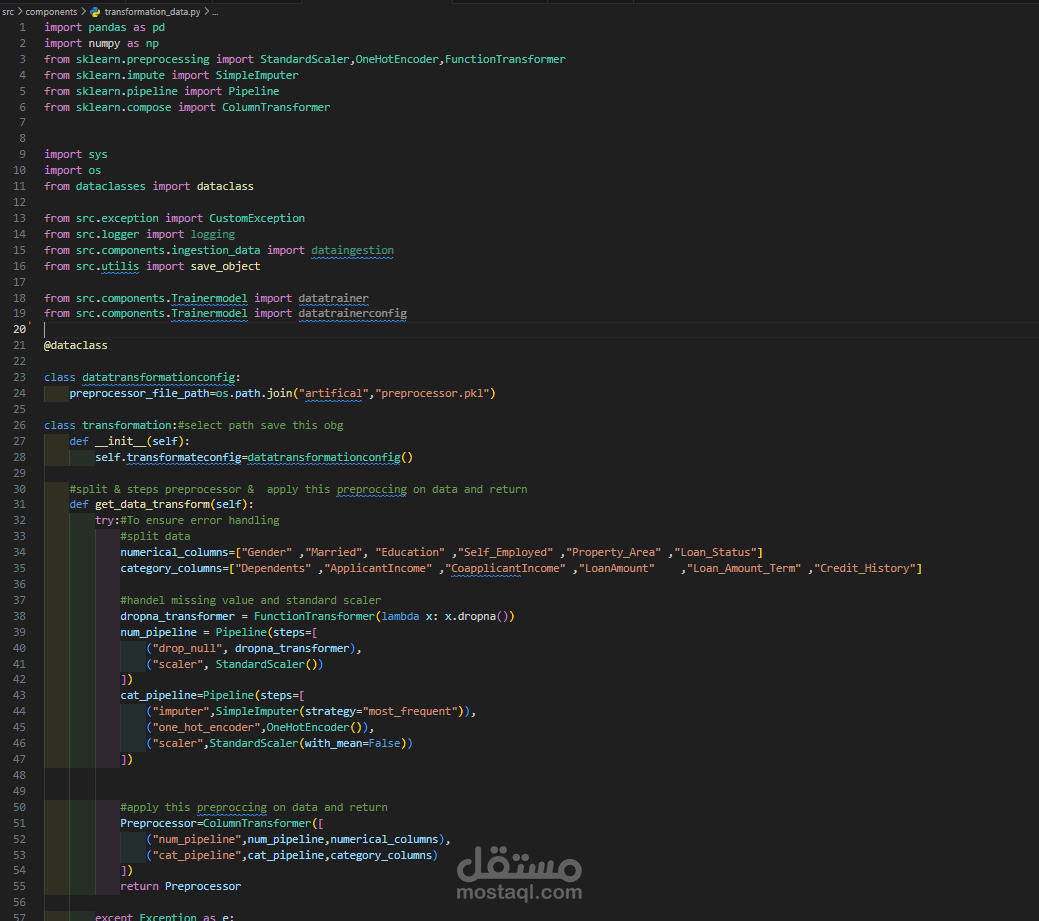Screen dimensions: 1039x921
Task: Click the "one_hot_encoder" string
Action: tap(206, 727)
